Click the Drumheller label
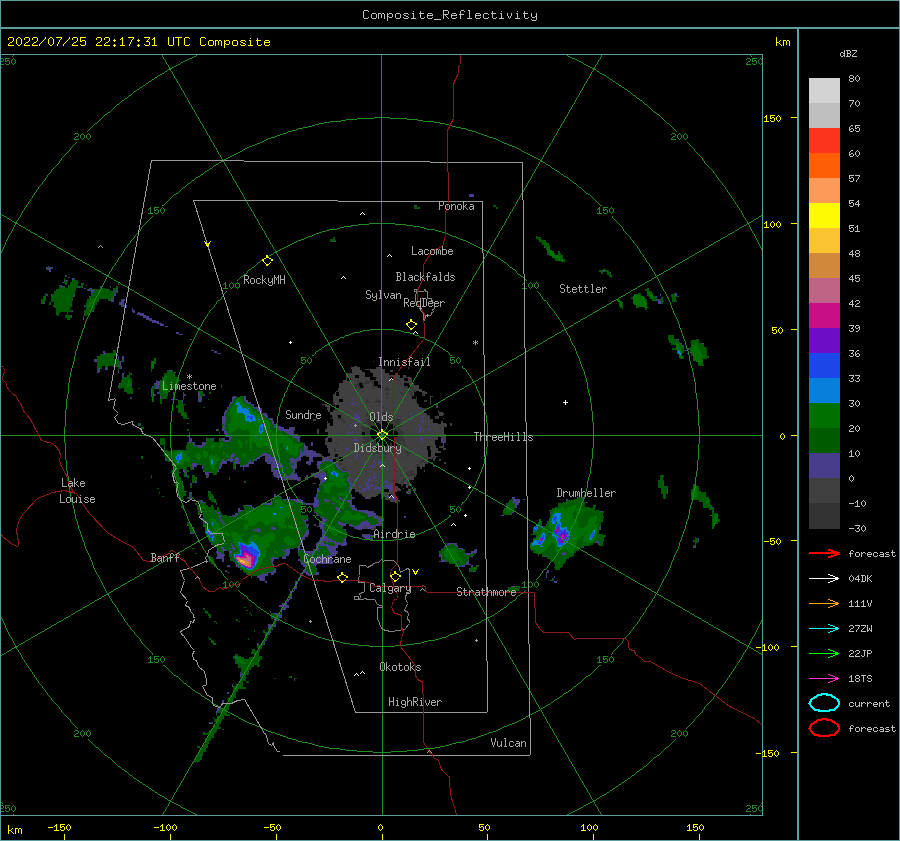900x841 pixels. click(586, 493)
